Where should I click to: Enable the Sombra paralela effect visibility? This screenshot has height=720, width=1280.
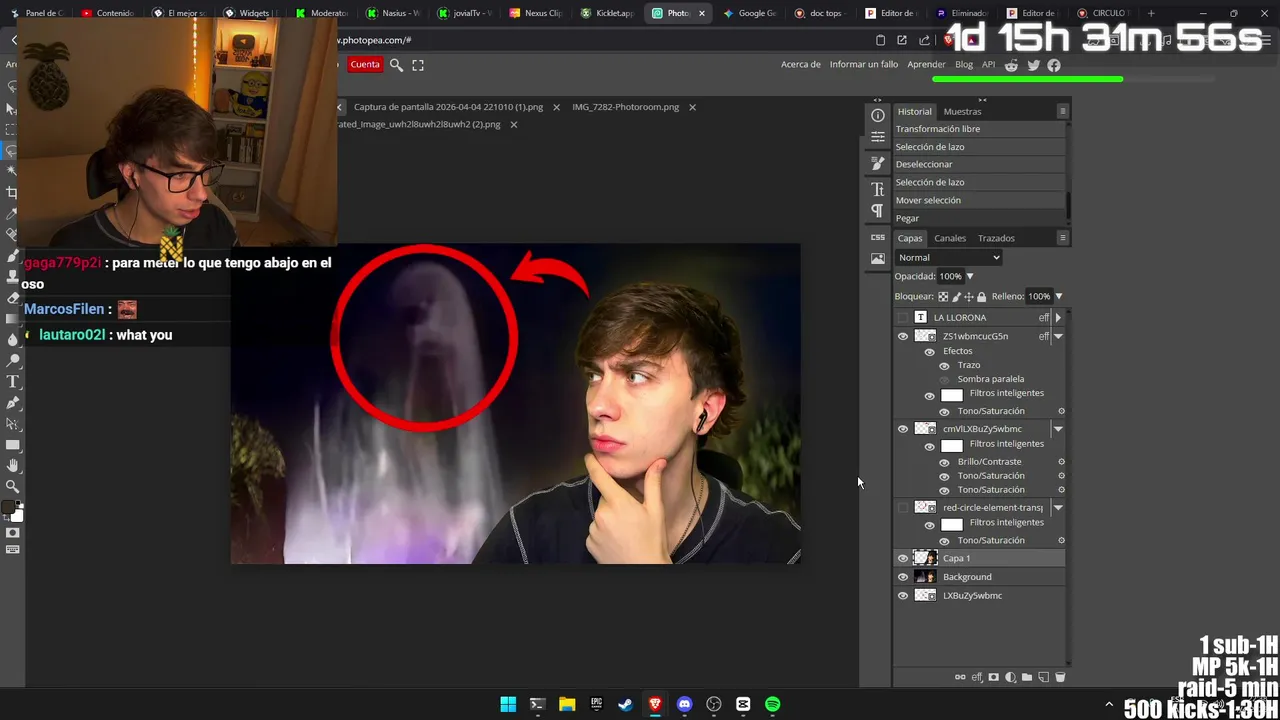point(944,379)
